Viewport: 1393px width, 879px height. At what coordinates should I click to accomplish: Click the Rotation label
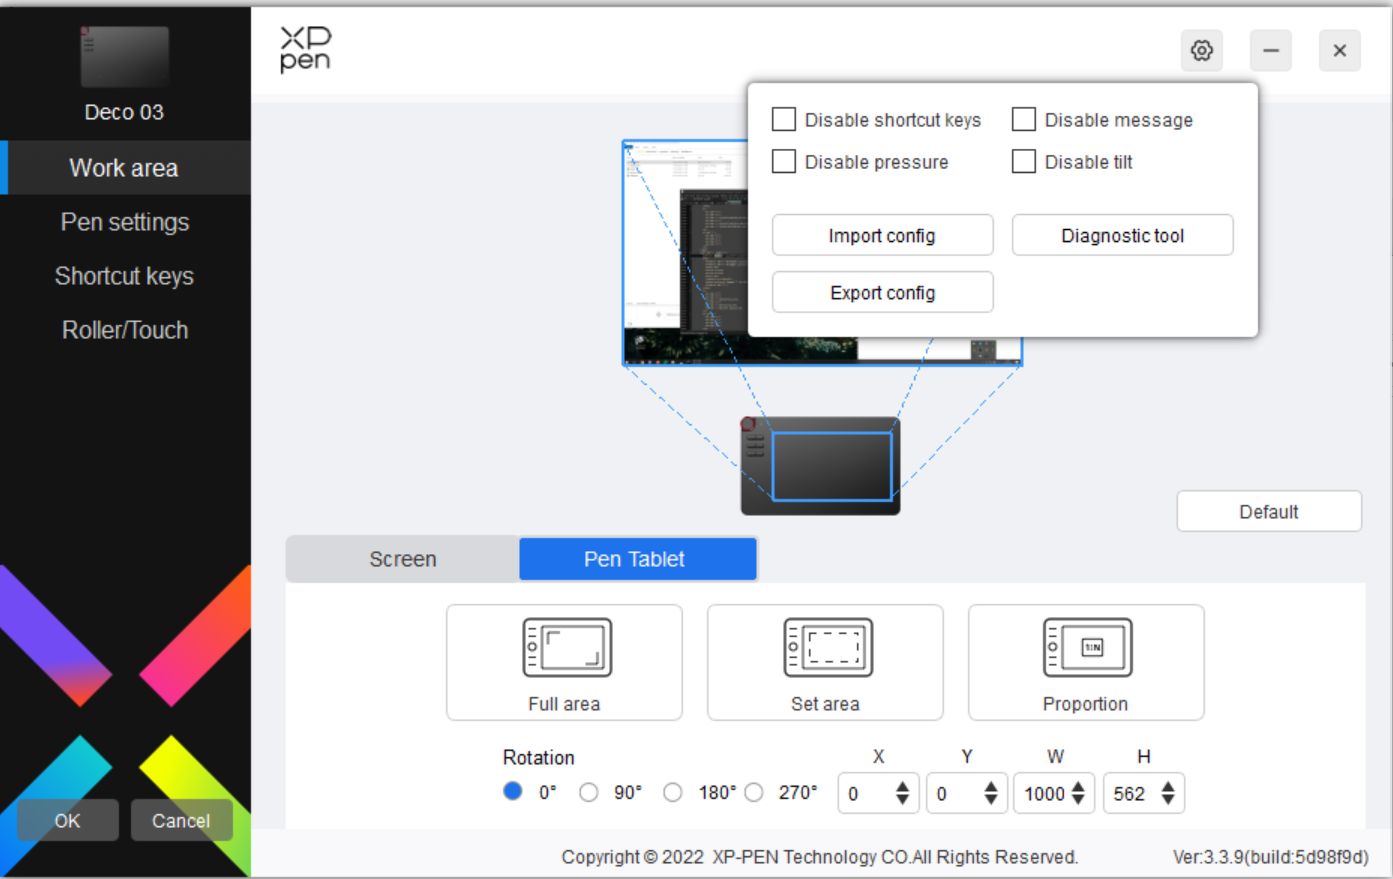click(x=538, y=757)
